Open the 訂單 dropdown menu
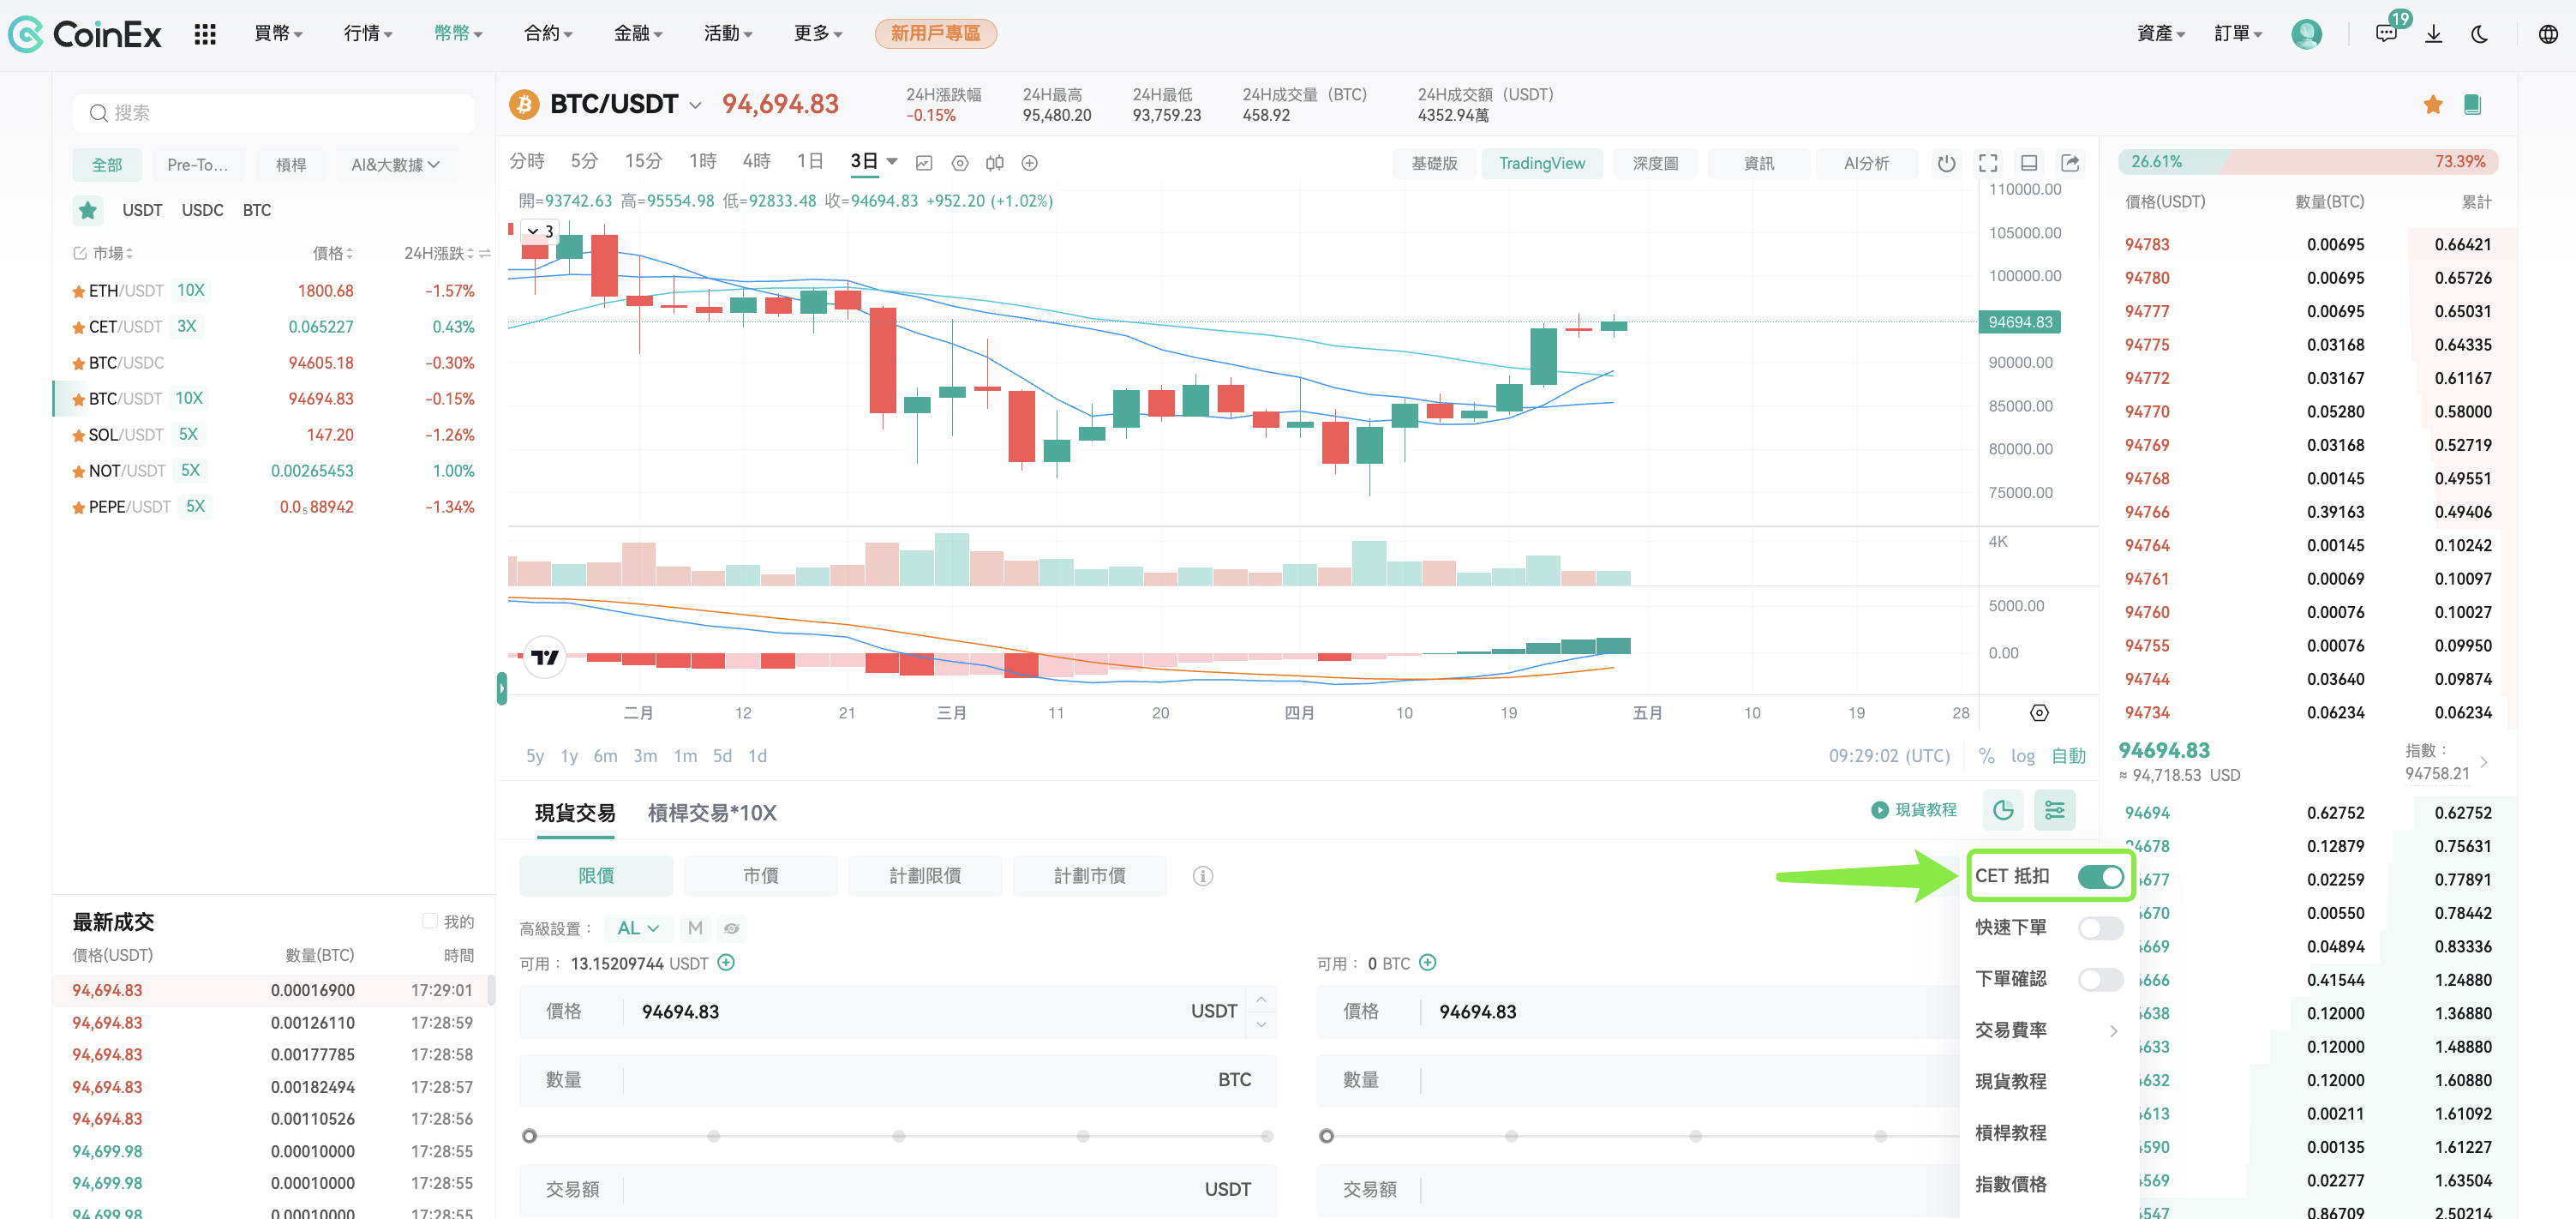The image size is (2576, 1219). tap(2237, 34)
